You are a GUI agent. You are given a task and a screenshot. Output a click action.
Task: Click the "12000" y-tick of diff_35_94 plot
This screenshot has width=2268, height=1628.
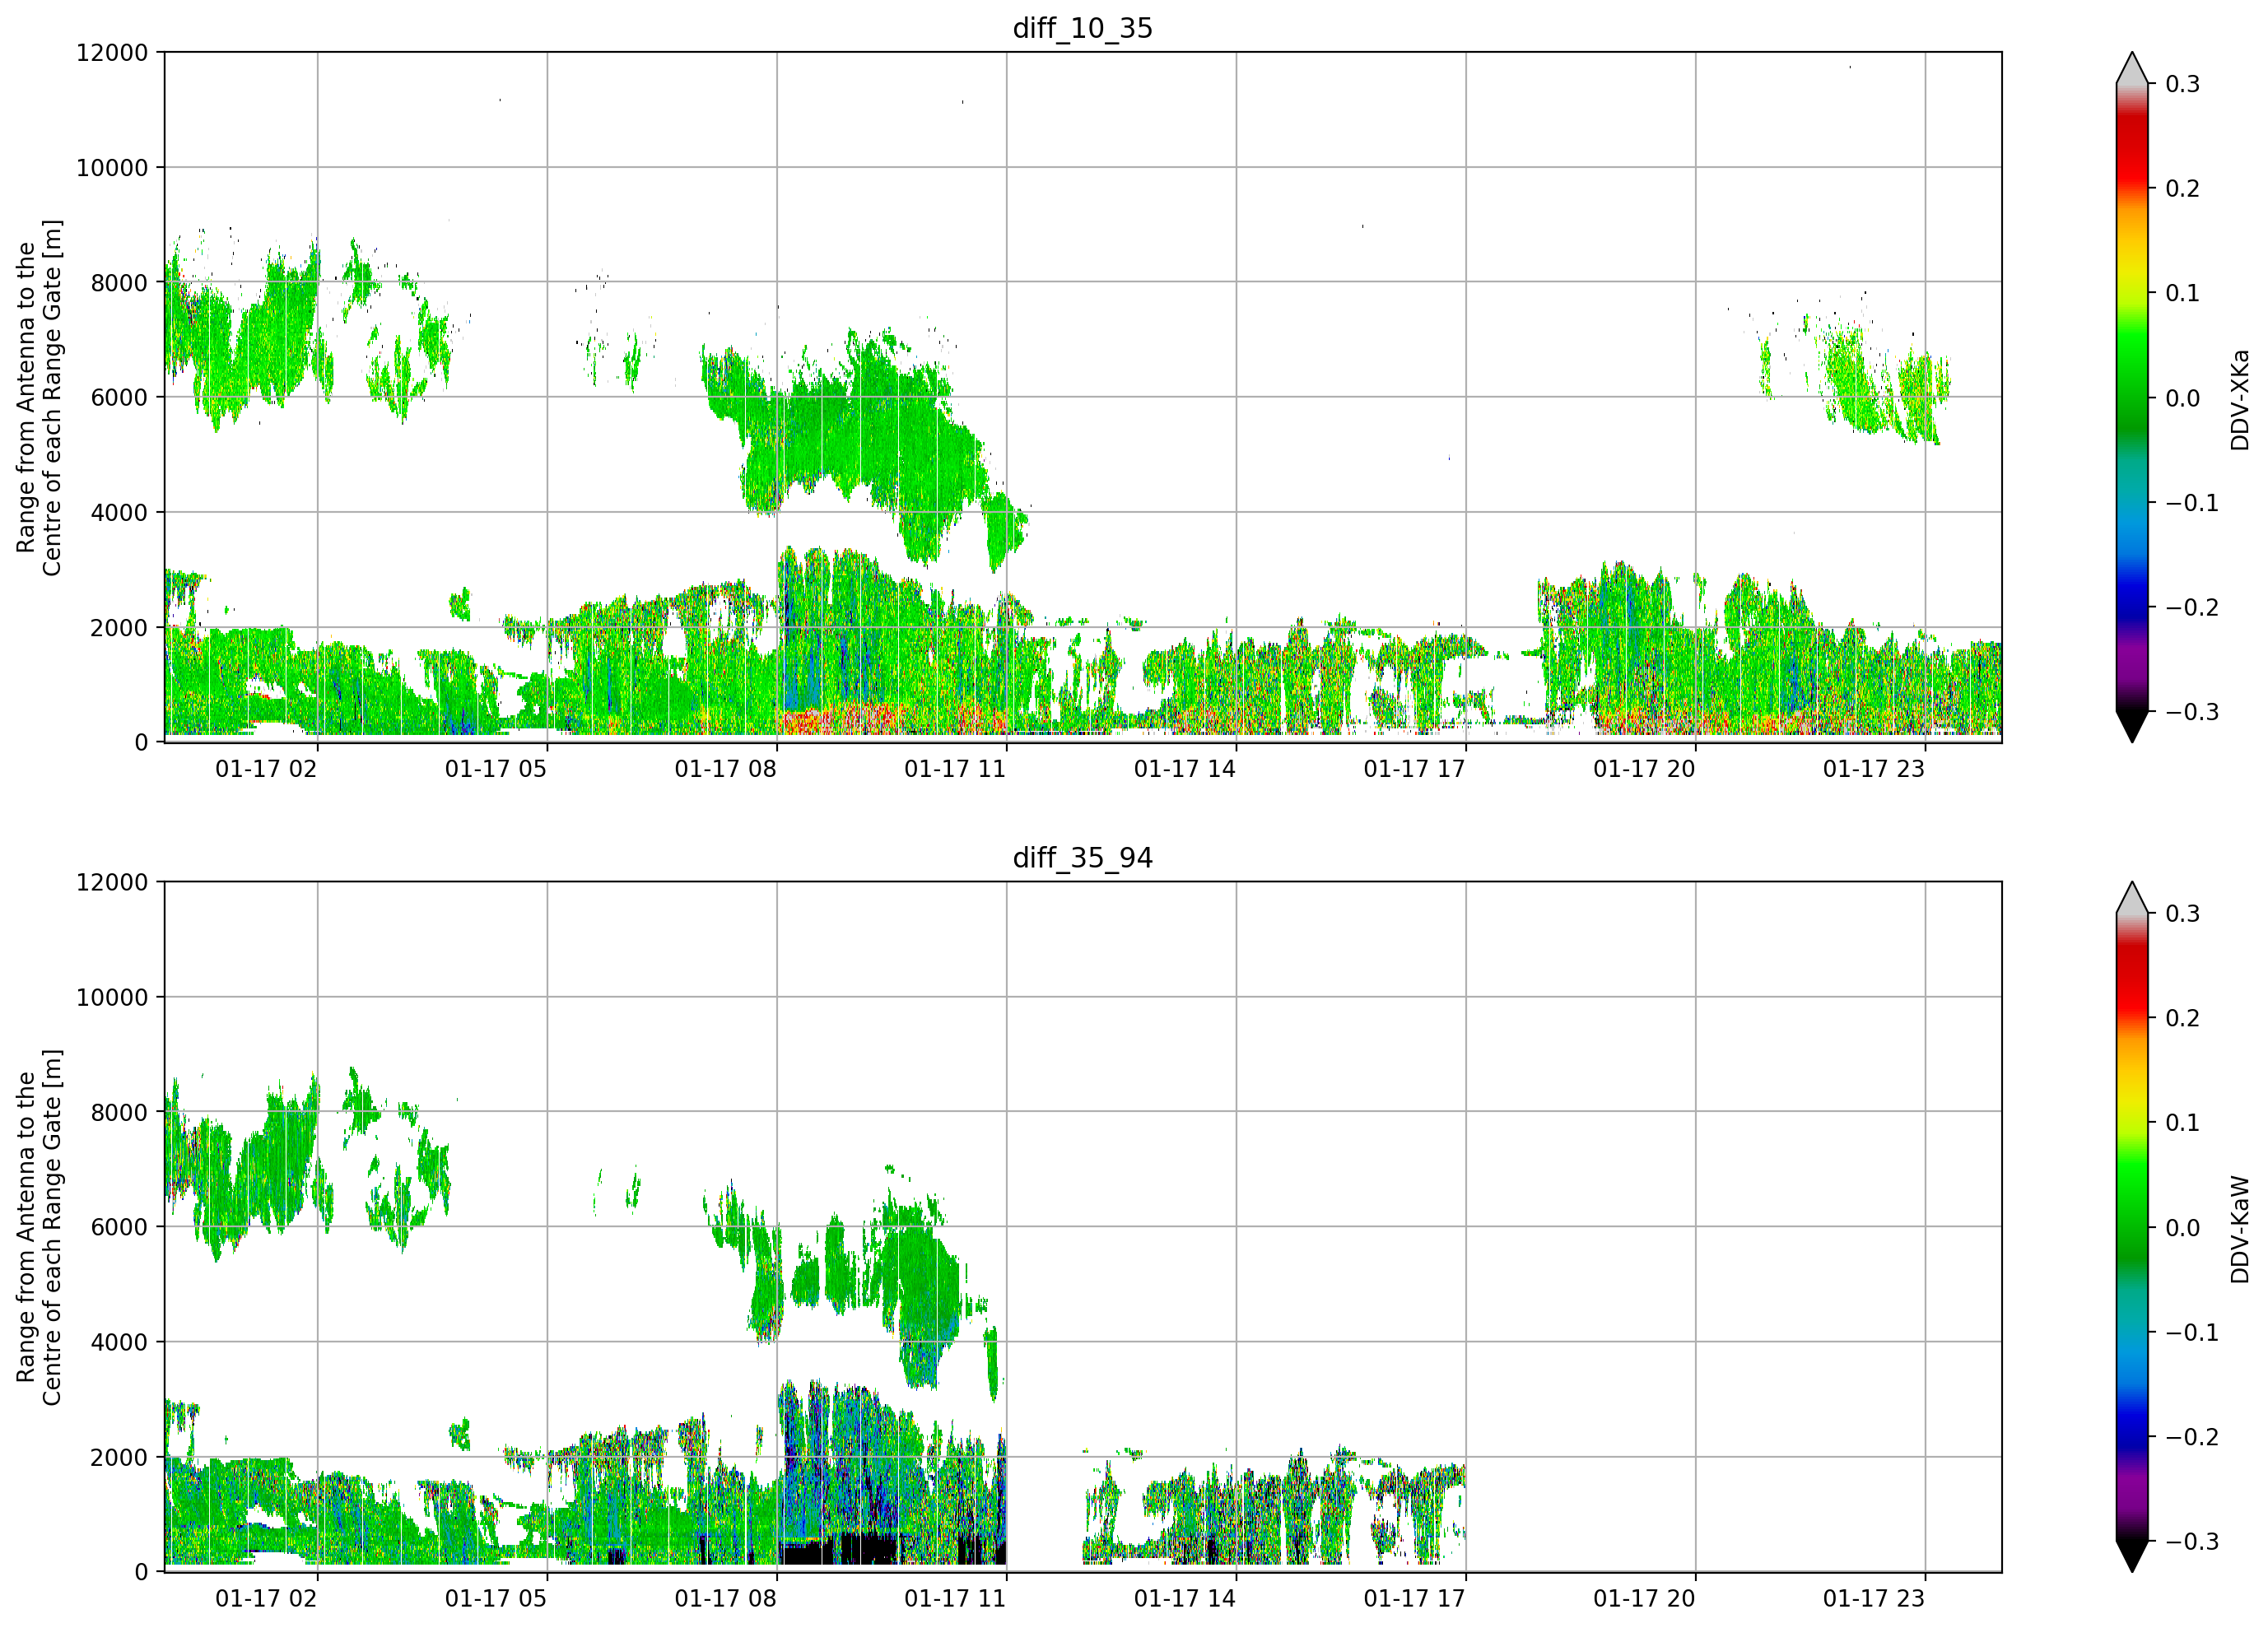112,883
